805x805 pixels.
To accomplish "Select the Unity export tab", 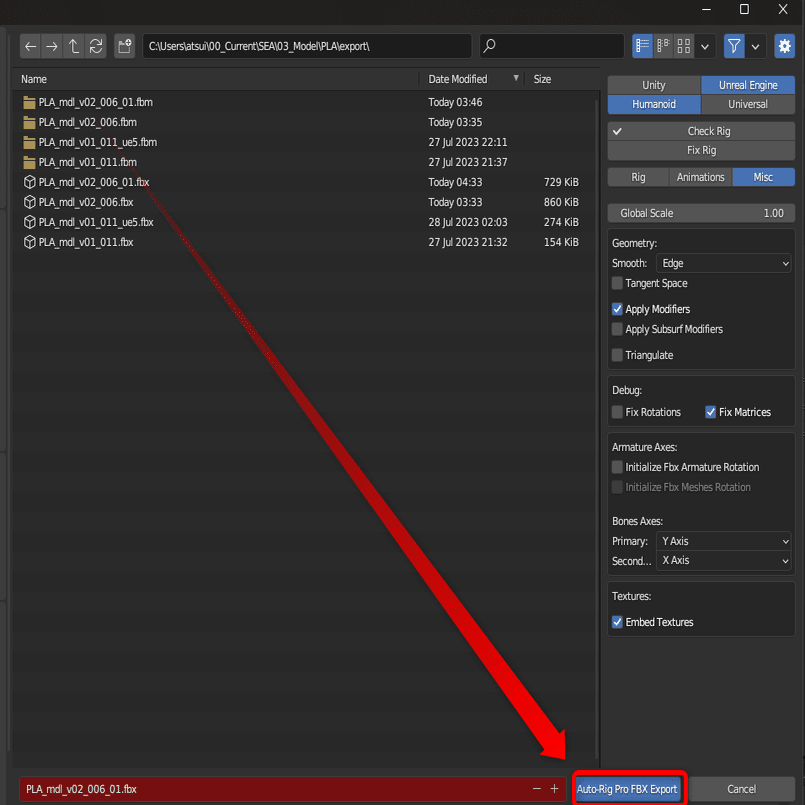I will (654, 85).
